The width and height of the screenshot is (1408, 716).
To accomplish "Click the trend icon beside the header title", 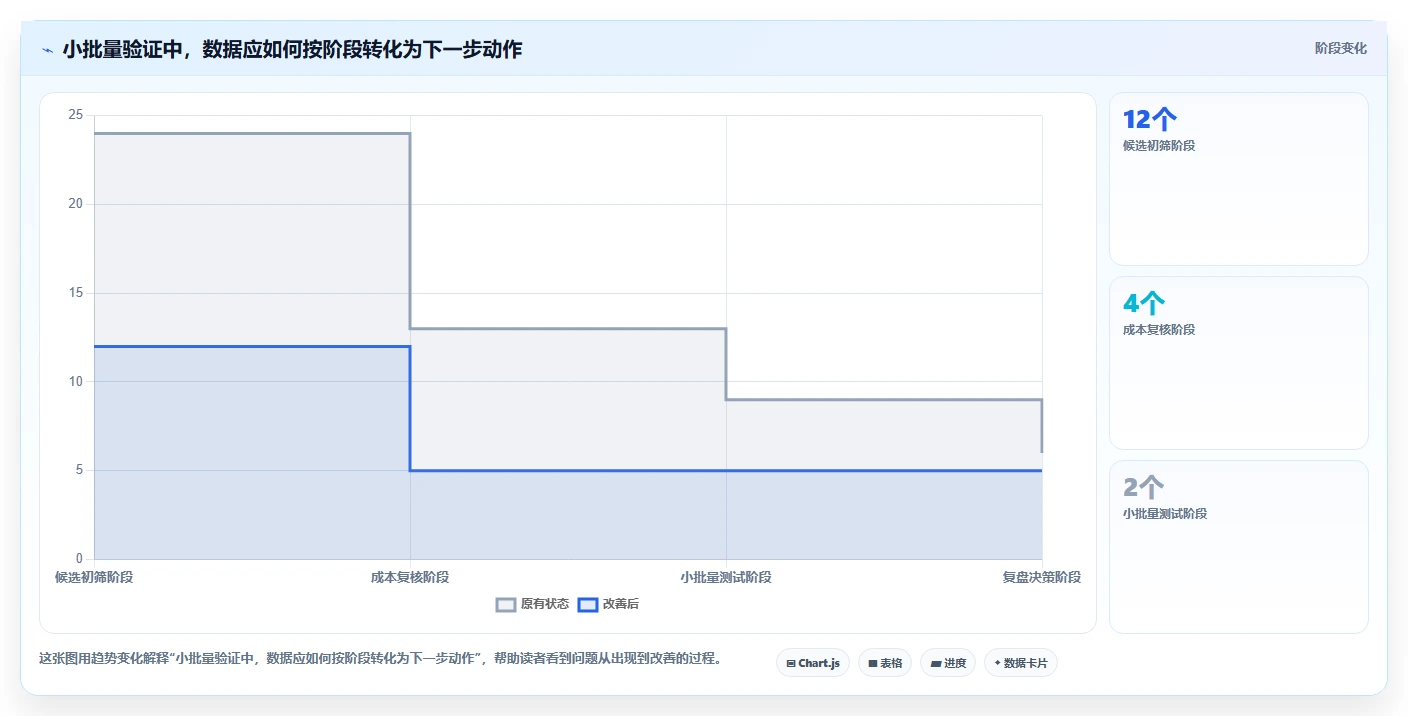I will pyautogui.click(x=47, y=50).
